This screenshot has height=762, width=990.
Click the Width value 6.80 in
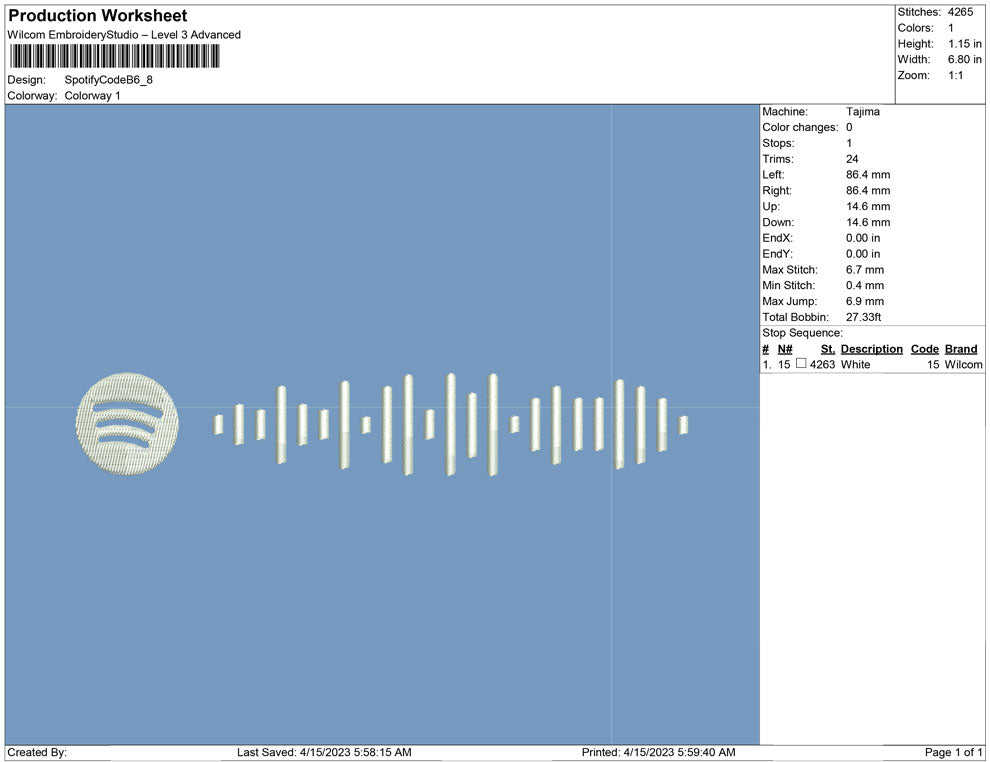click(965, 59)
